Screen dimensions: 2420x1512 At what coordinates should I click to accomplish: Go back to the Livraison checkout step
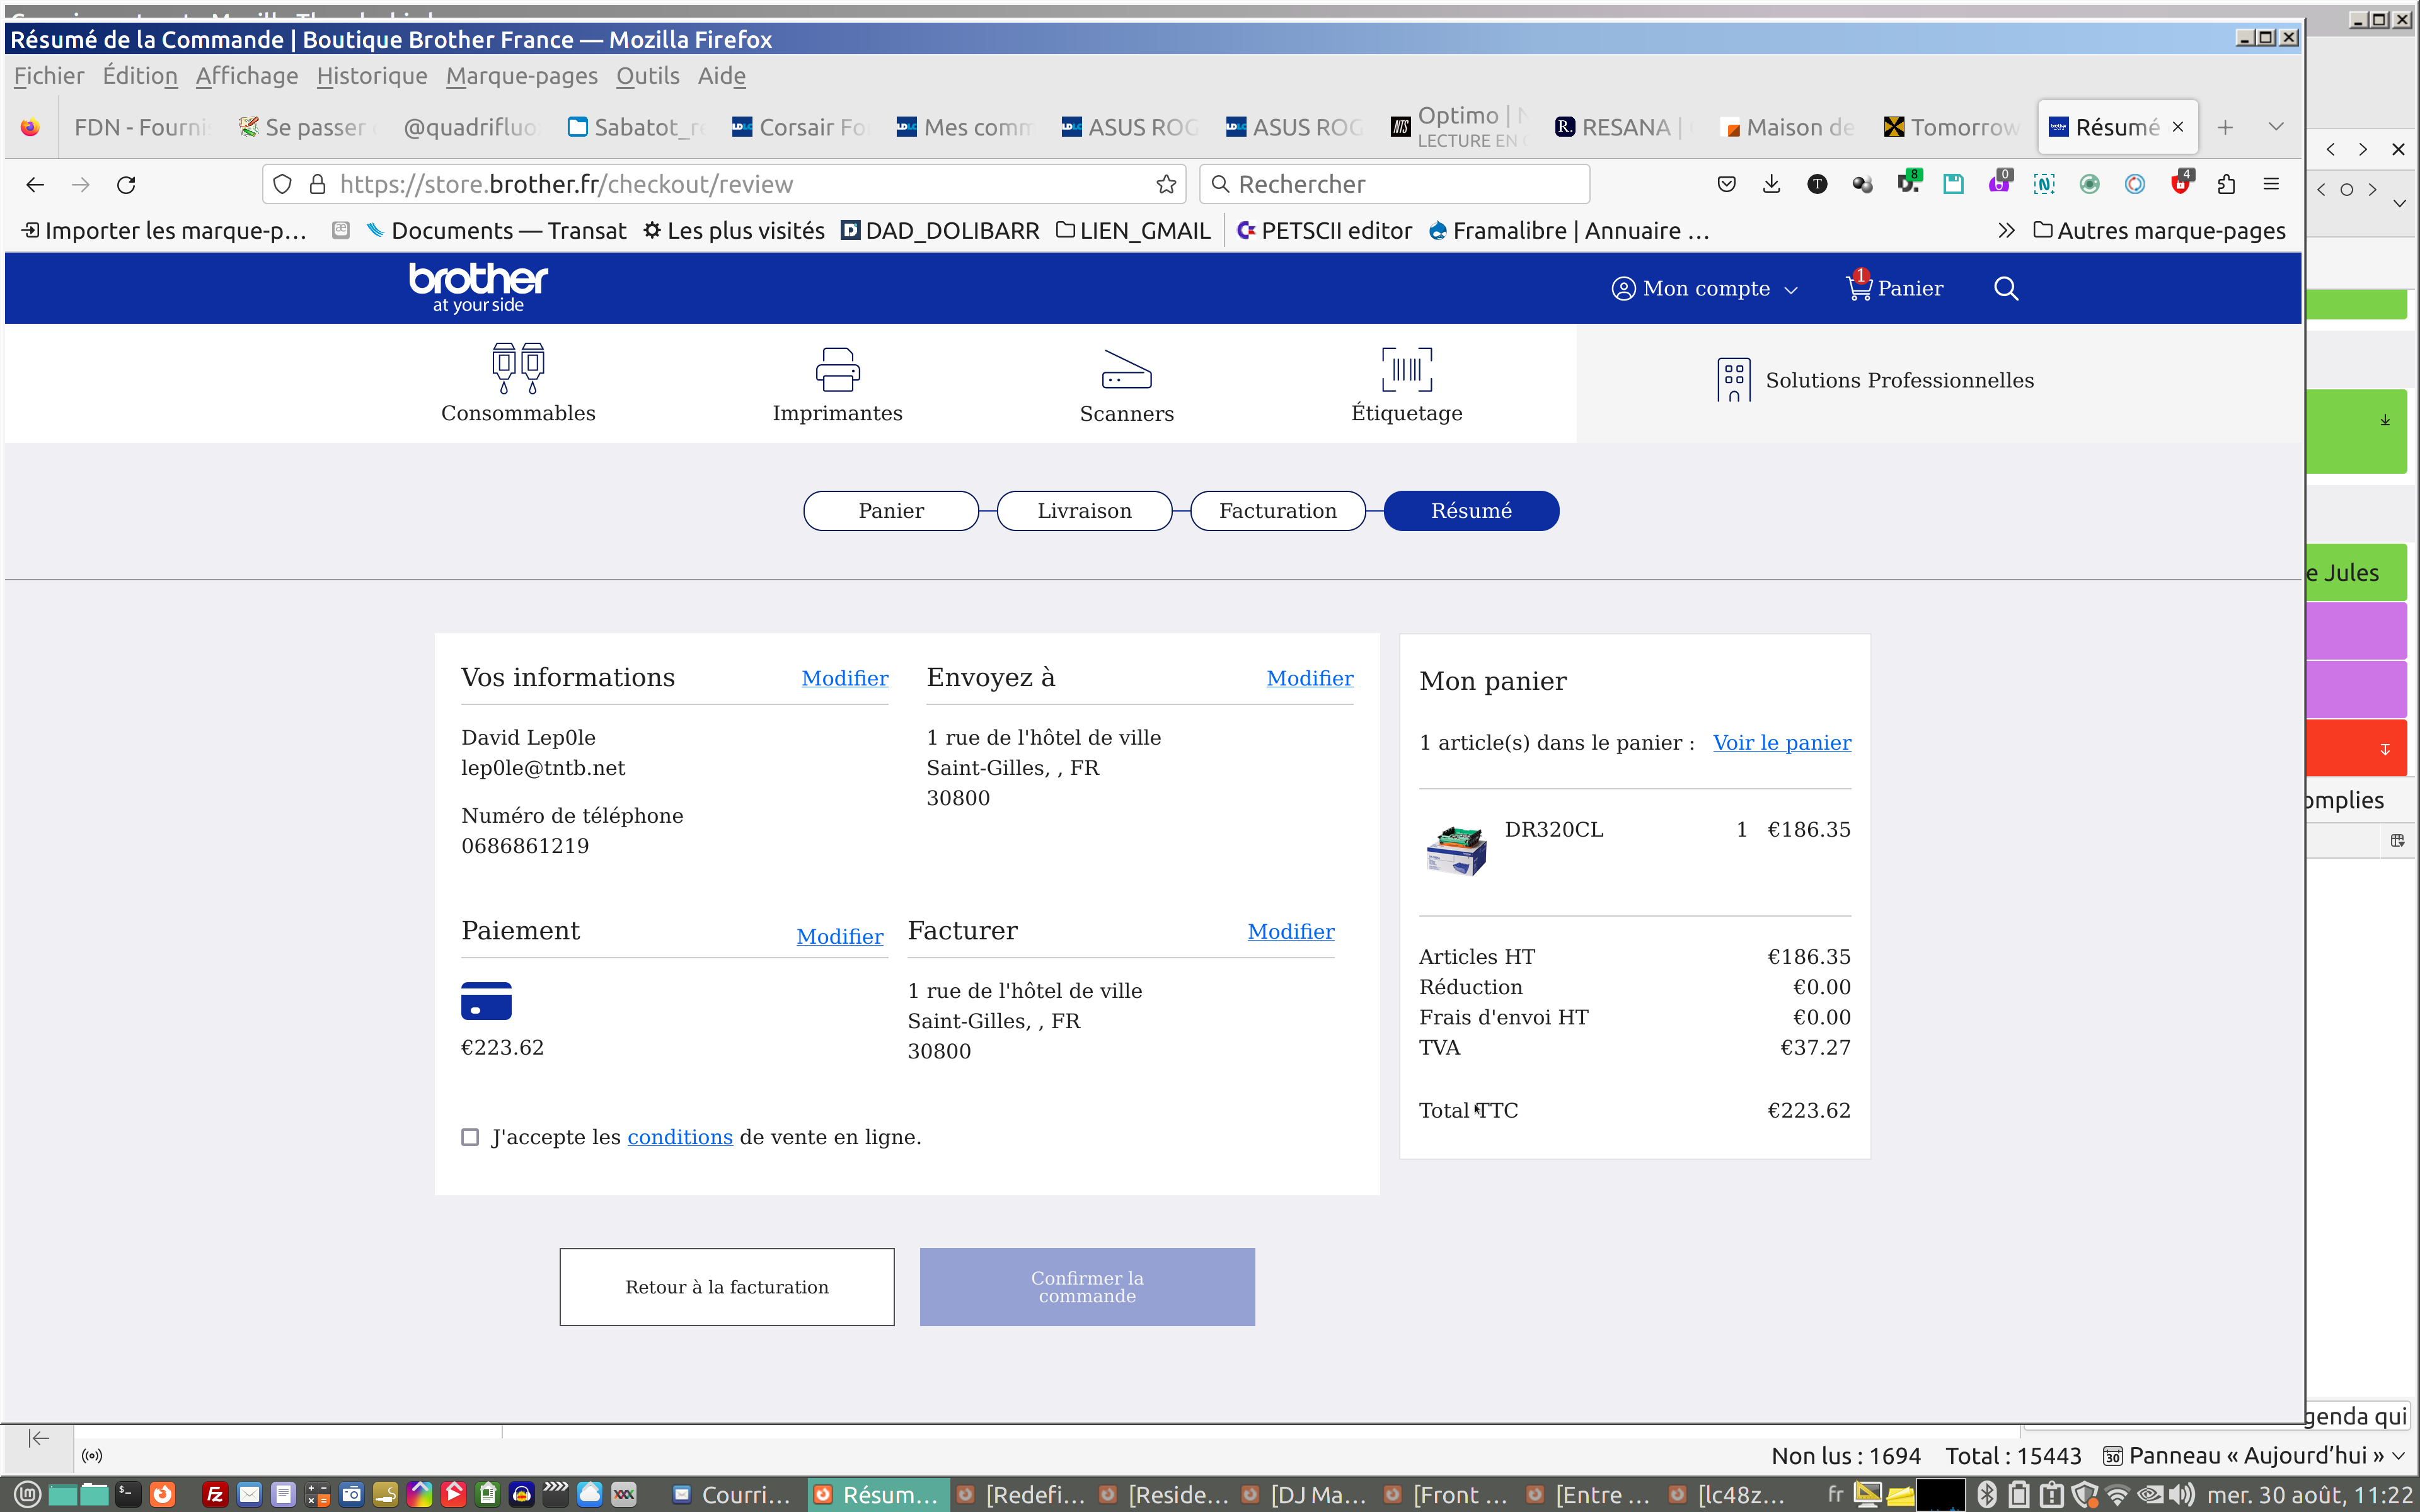coord(1084,511)
